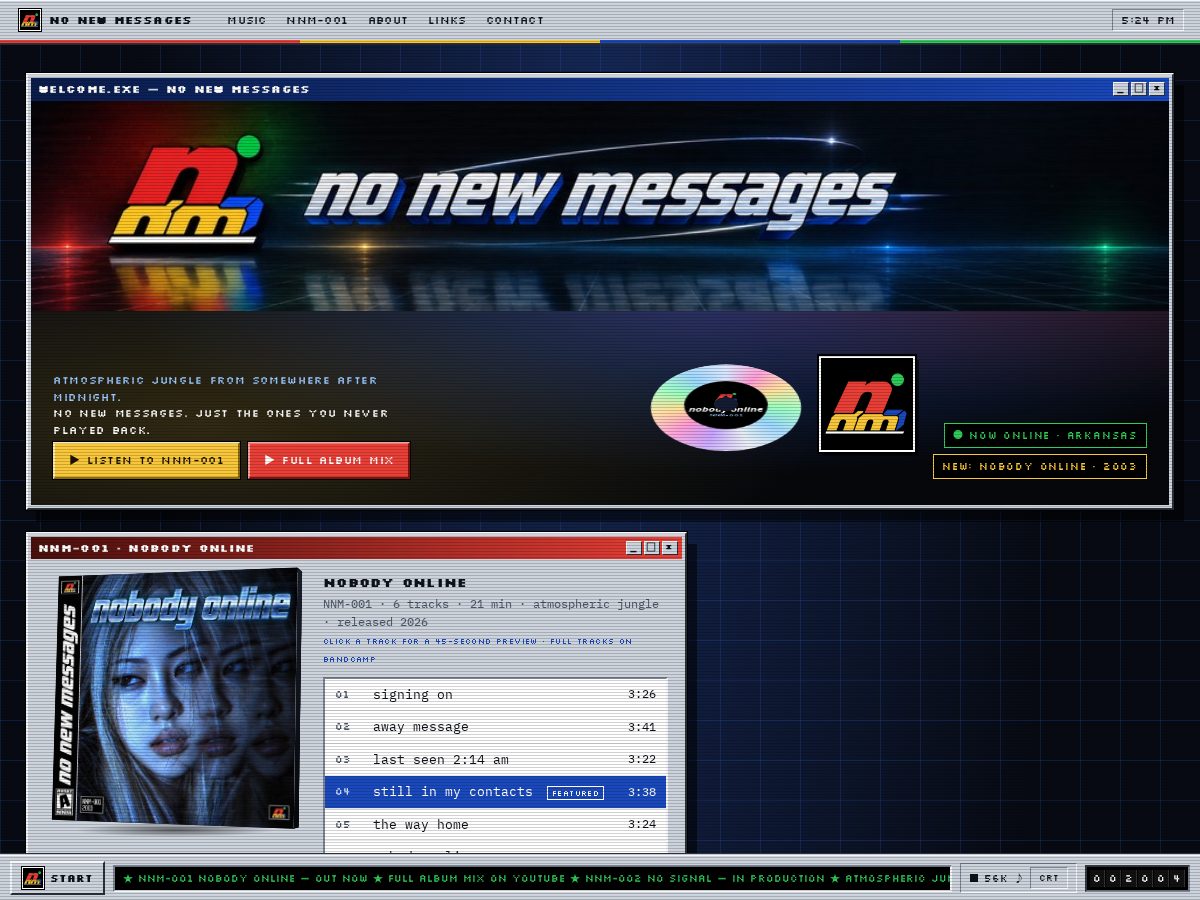Maximize the NNM-001 · NOBODY ONLINE window
Viewport: 1200px width, 900px height.
coord(652,548)
